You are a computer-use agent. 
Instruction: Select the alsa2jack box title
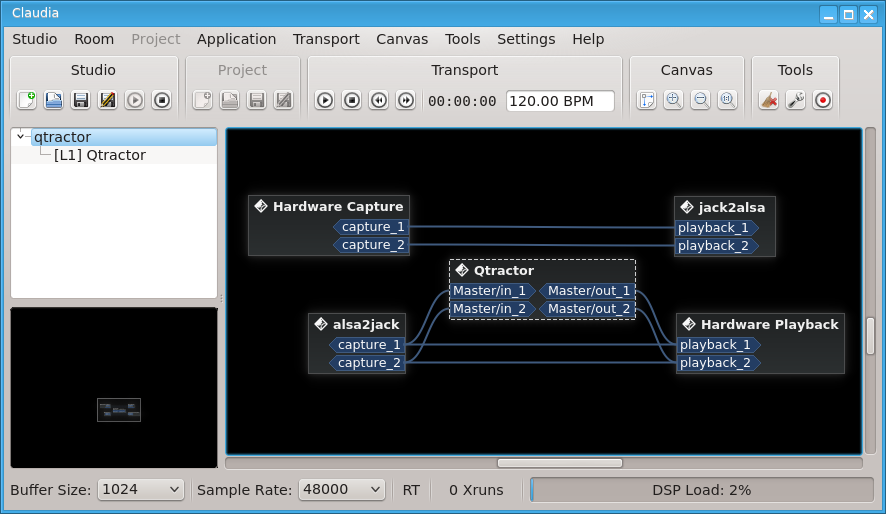pos(366,325)
